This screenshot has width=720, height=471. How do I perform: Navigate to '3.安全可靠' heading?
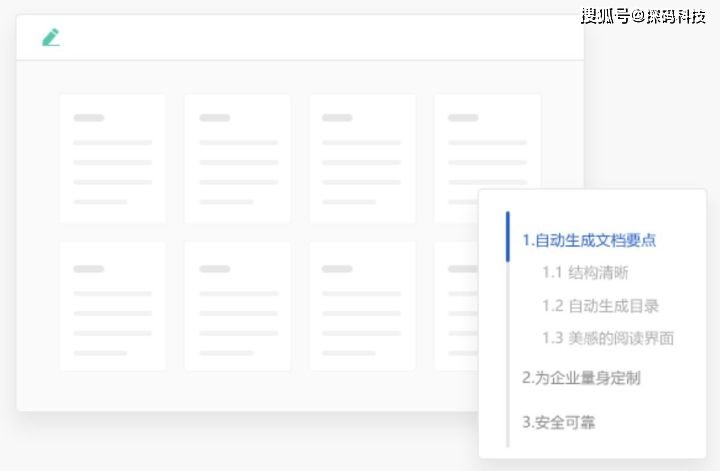tap(559, 422)
